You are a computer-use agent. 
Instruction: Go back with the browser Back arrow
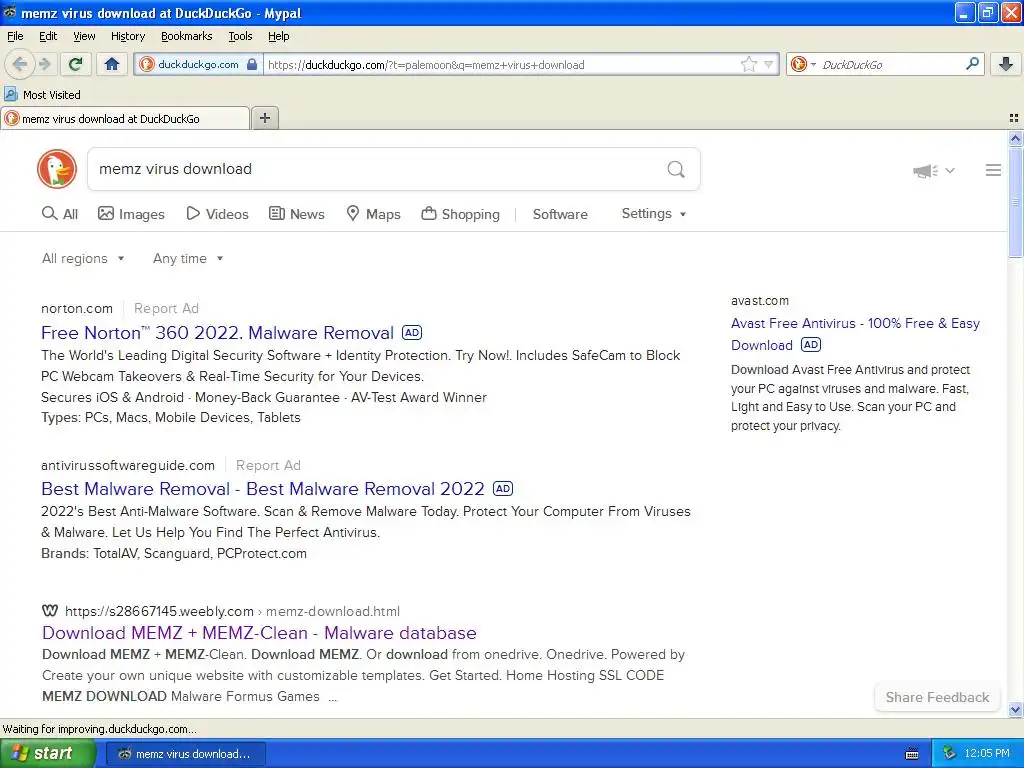[20, 64]
